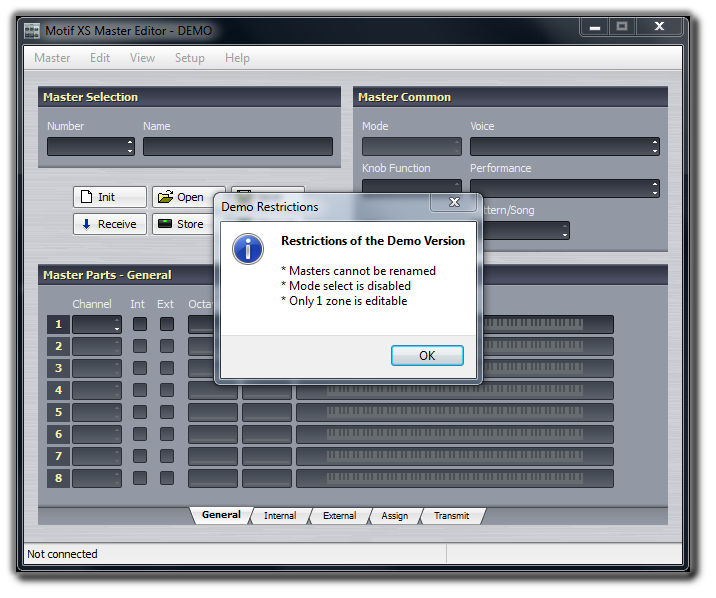
Task: Select part number 5 button
Action: point(58,412)
